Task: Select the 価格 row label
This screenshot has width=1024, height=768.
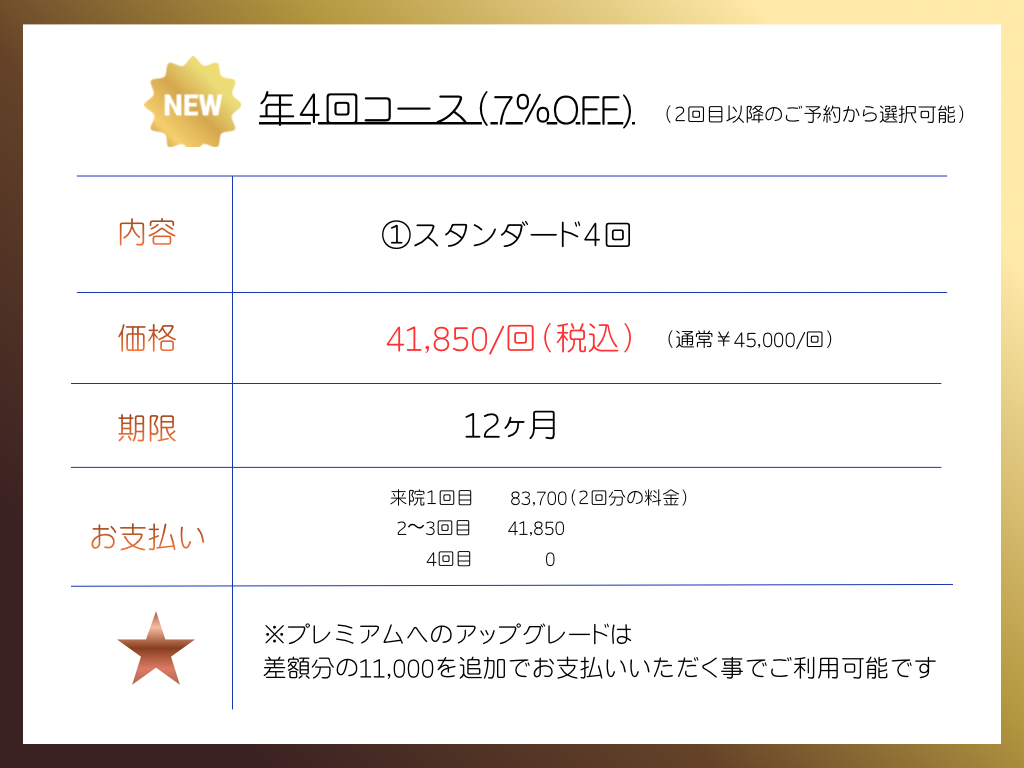Action: (x=147, y=338)
